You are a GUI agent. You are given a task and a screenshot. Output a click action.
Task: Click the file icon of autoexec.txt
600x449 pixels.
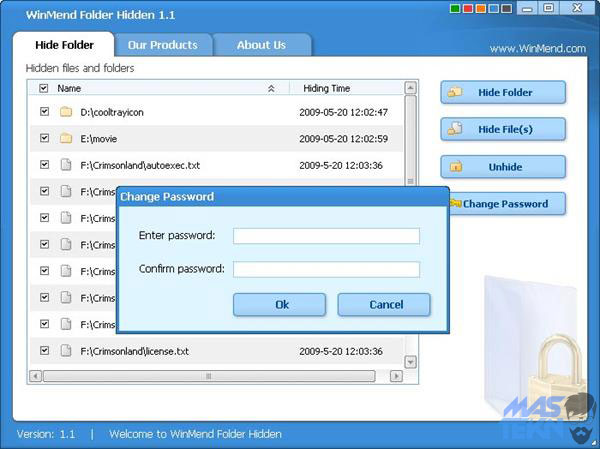click(66, 165)
